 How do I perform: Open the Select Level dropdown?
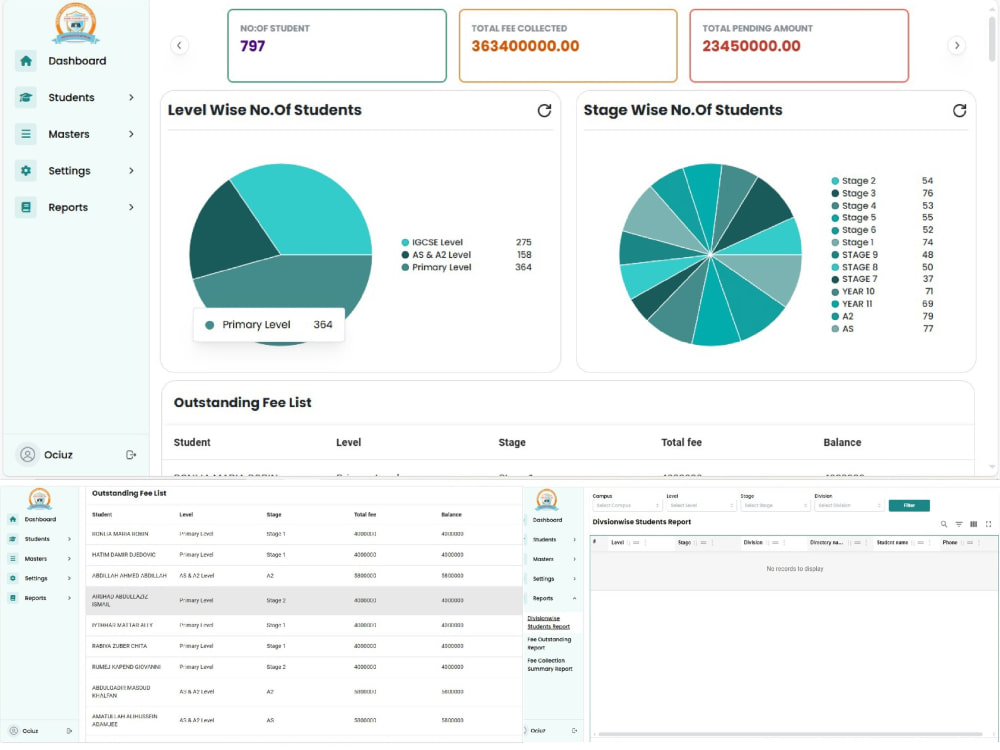pyautogui.click(x=701, y=506)
